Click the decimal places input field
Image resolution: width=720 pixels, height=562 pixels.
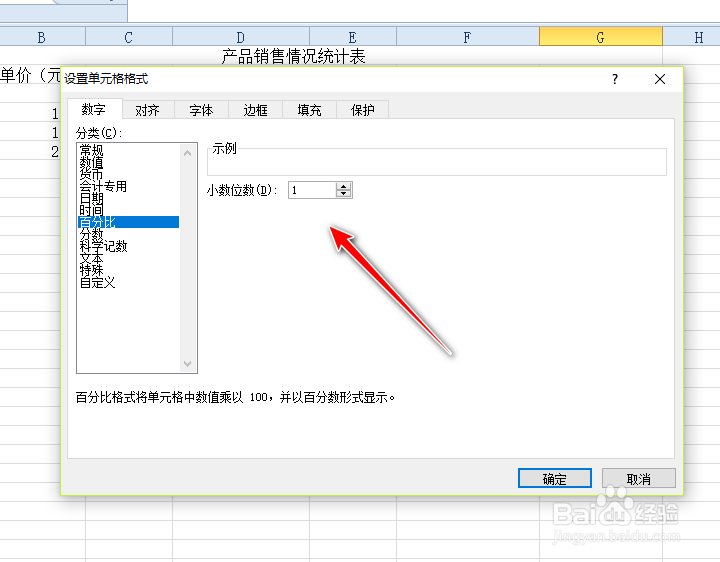click(312, 190)
